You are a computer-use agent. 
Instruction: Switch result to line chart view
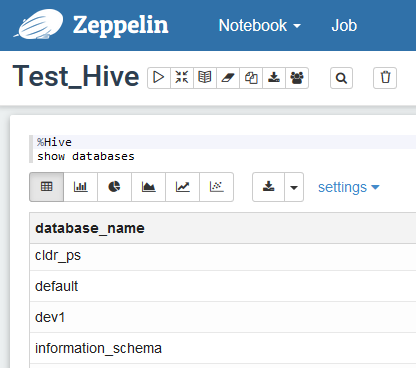click(x=182, y=187)
